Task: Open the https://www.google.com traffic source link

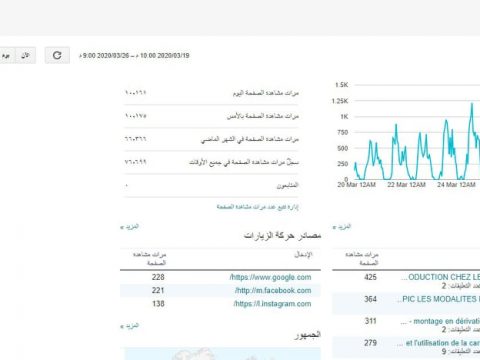Action: 270,277
